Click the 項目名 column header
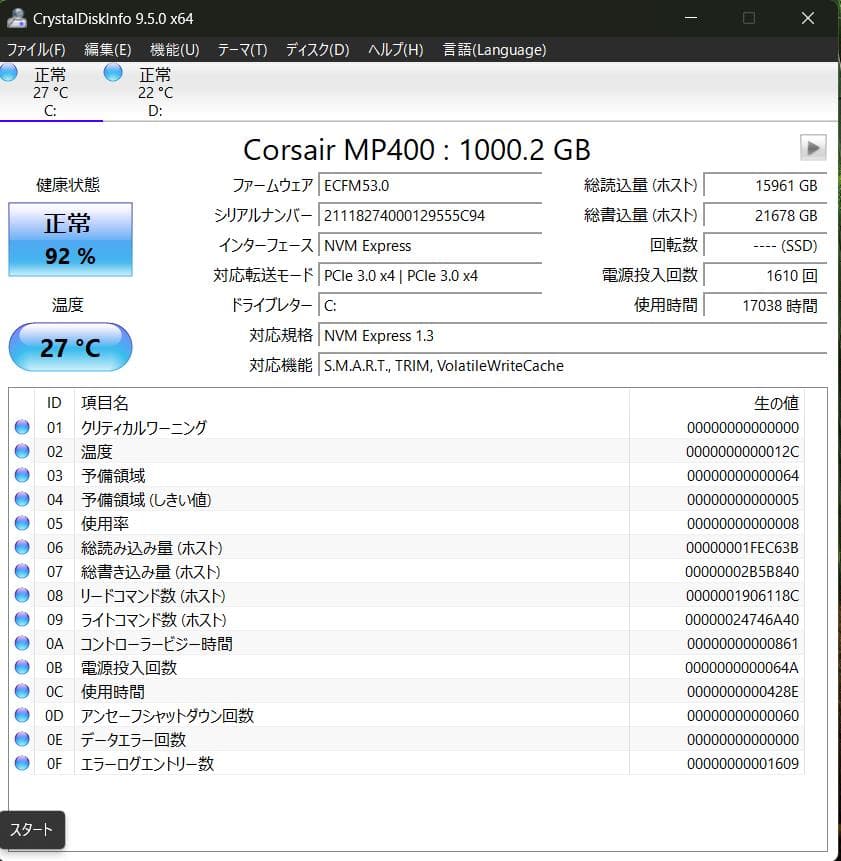The image size is (841, 861). click(104, 403)
